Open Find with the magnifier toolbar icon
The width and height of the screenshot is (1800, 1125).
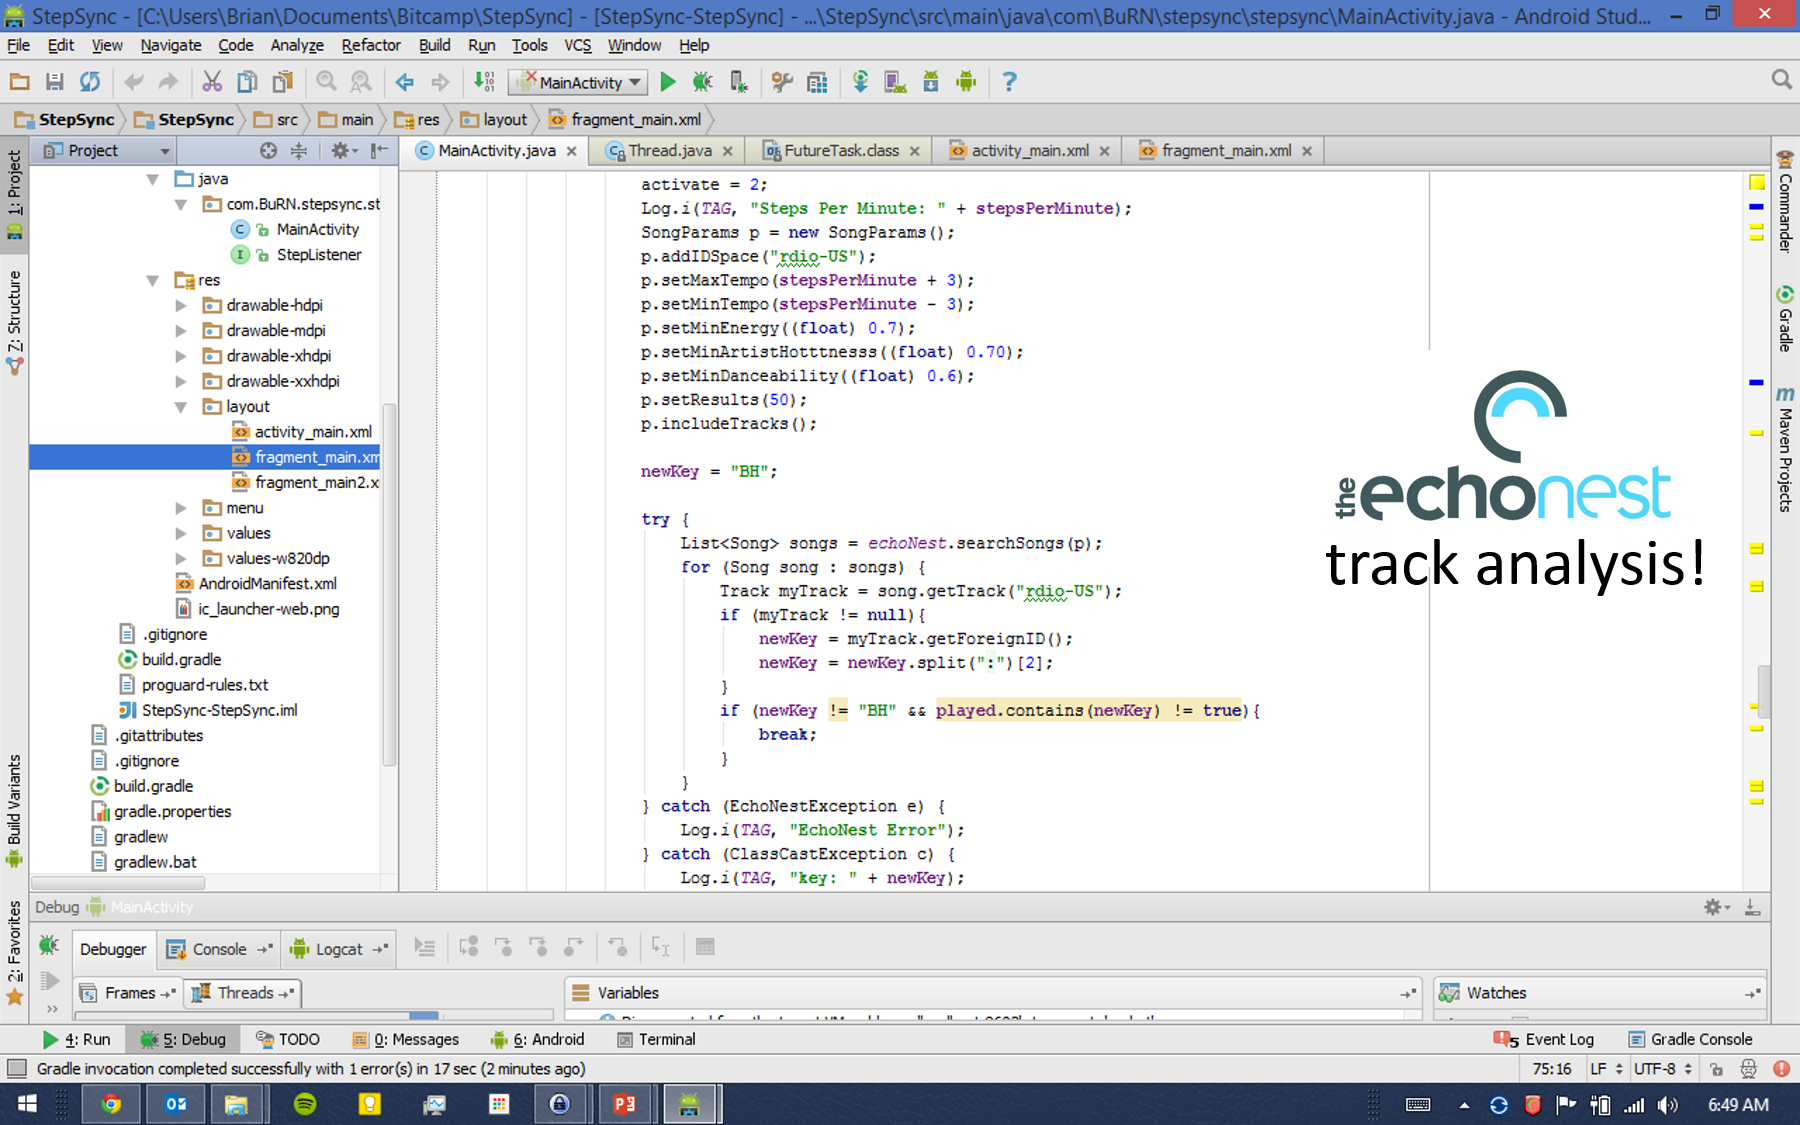click(x=326, y=82)
